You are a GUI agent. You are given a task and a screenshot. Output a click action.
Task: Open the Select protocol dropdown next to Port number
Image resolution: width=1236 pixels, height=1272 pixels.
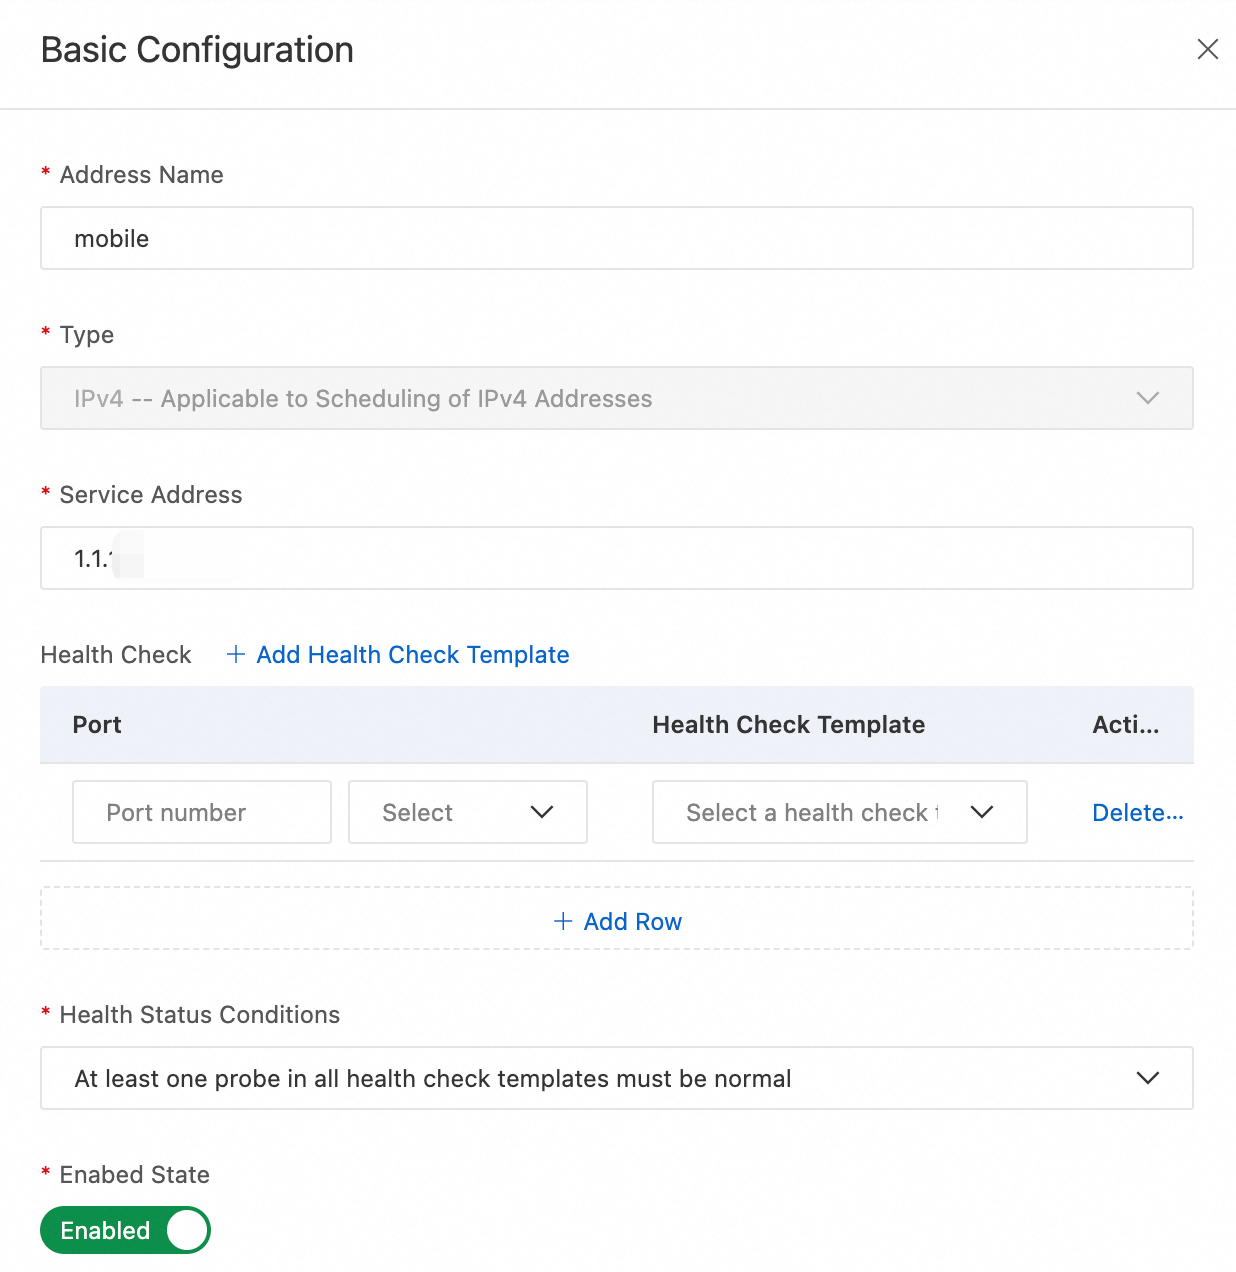[467, 812]
